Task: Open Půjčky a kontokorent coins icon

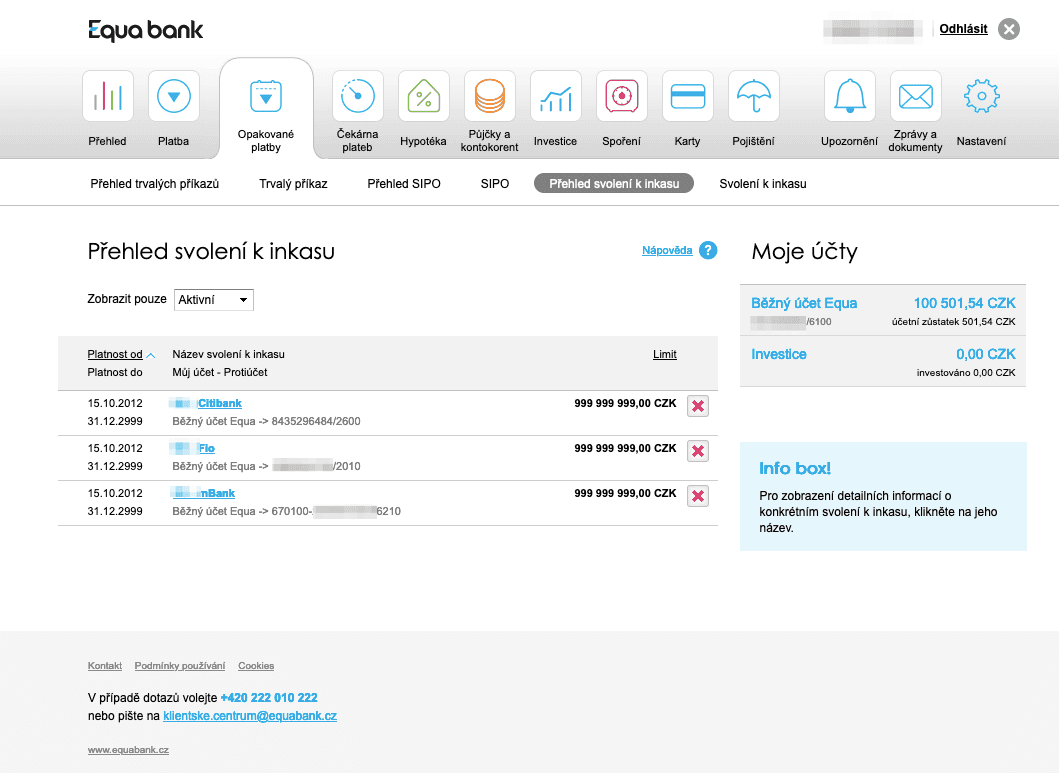Action: 490,96
